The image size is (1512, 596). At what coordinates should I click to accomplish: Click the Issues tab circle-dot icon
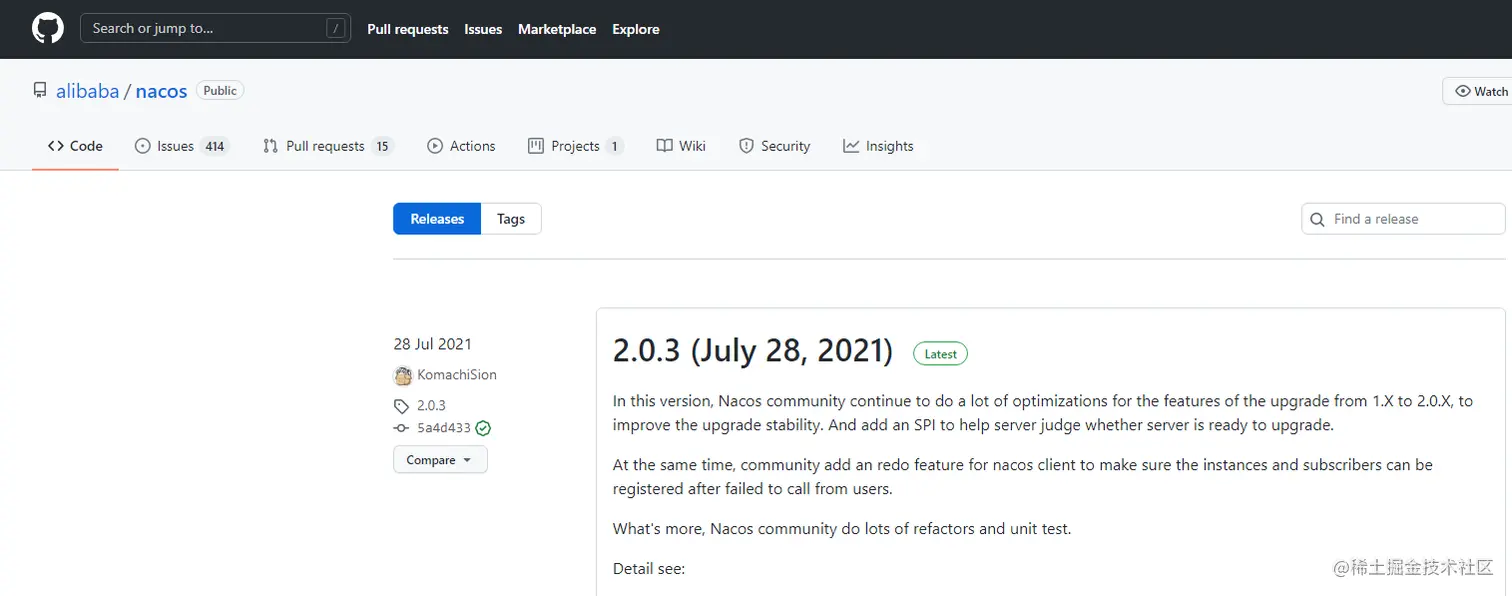tap(142, 146)
